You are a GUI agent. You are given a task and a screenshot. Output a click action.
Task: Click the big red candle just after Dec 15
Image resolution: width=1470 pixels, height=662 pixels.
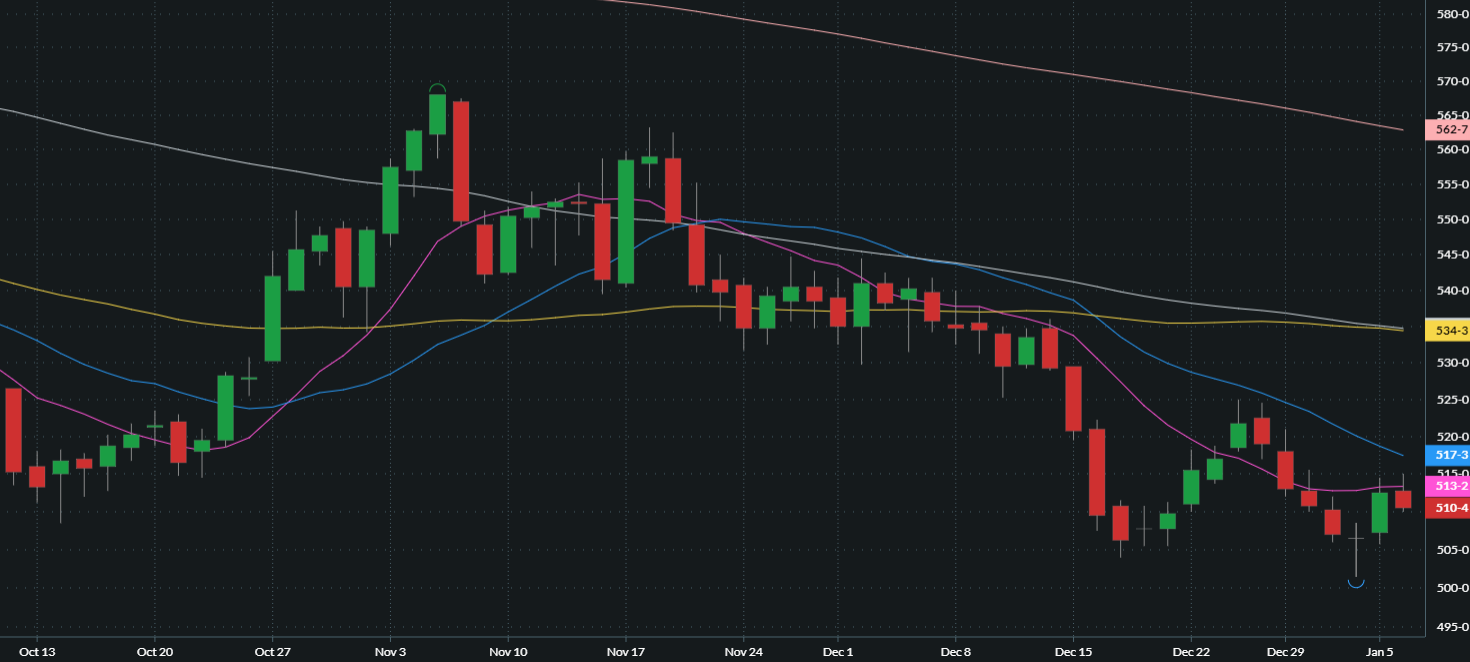[1097, 472]
